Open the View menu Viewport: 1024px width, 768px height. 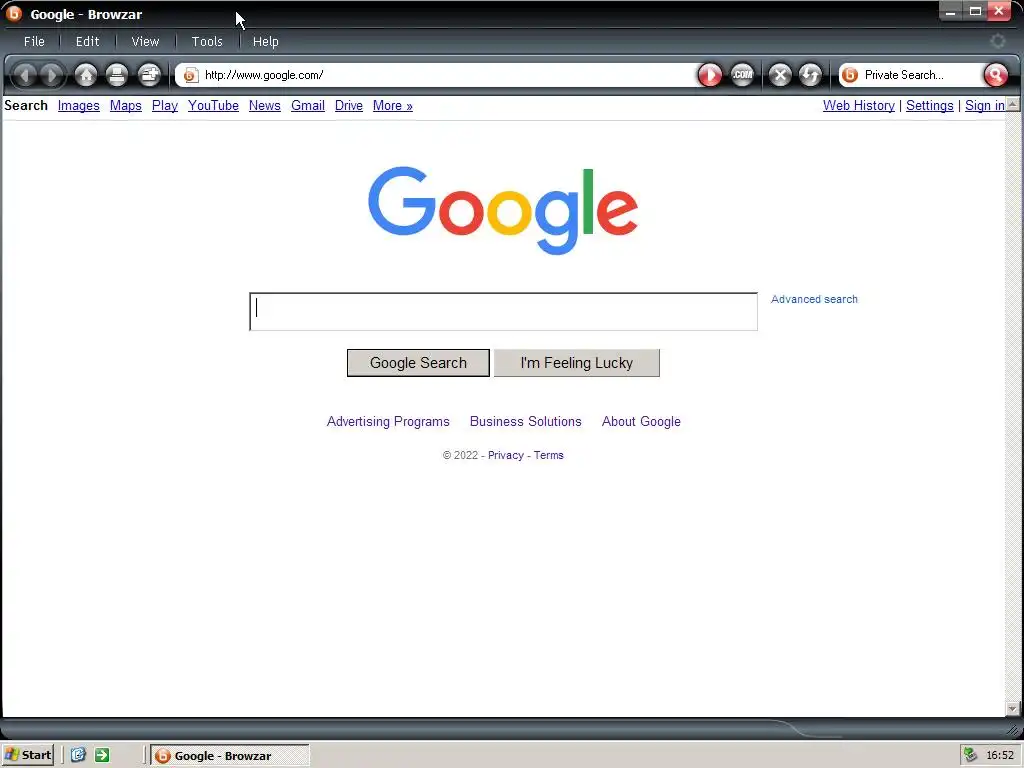[145, 42]
